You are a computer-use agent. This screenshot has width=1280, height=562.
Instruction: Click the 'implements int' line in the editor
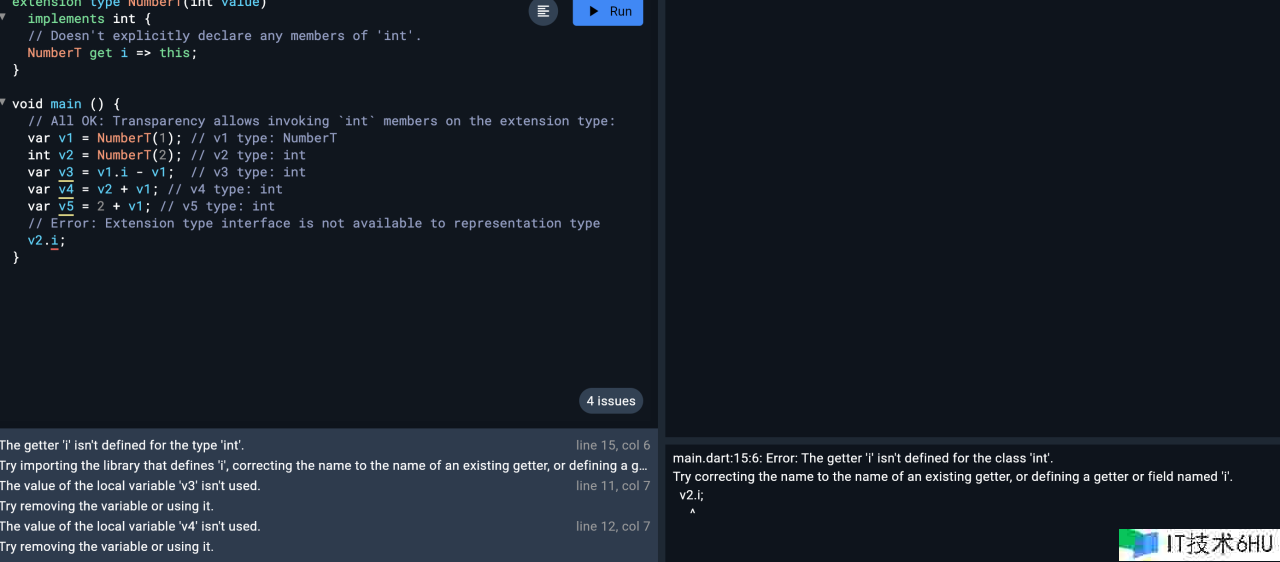[81, 19]
